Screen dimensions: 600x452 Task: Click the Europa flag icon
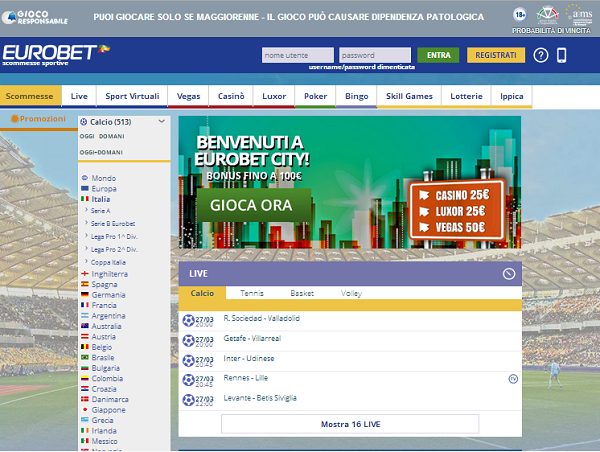tap(85, 188)
